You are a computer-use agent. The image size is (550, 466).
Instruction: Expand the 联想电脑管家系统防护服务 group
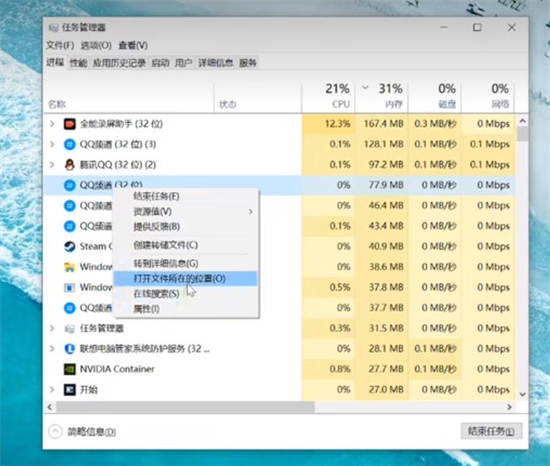pos(52,349)
